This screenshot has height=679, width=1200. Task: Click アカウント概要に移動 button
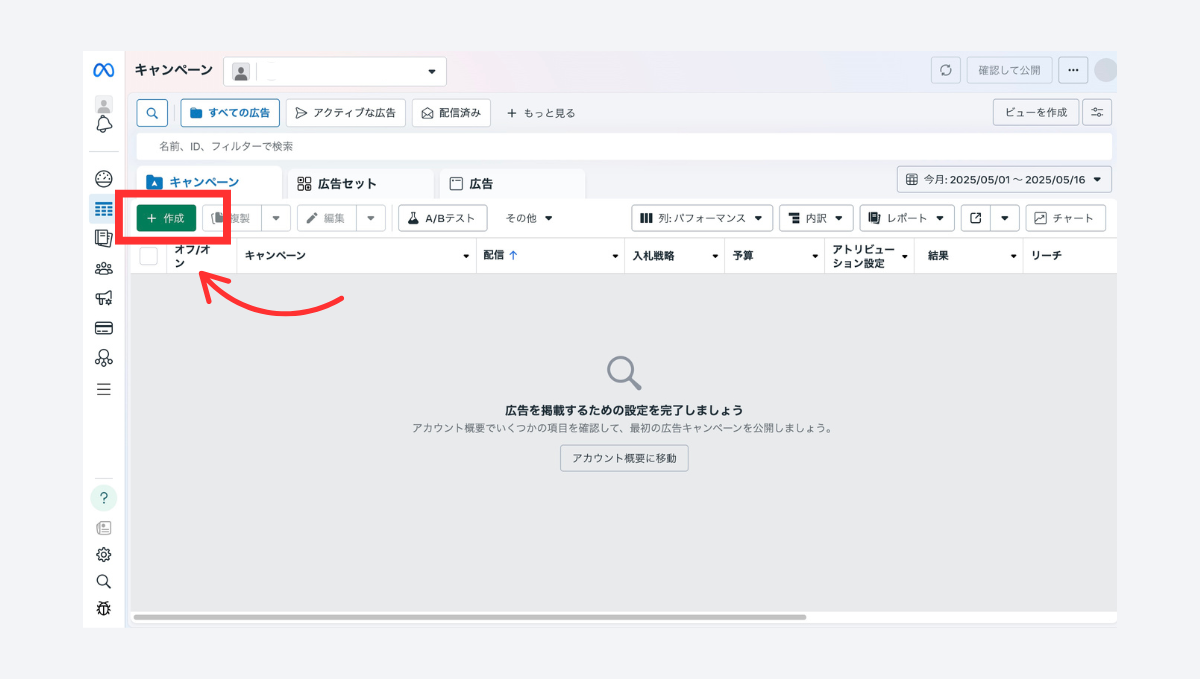(x=624, y=459)
